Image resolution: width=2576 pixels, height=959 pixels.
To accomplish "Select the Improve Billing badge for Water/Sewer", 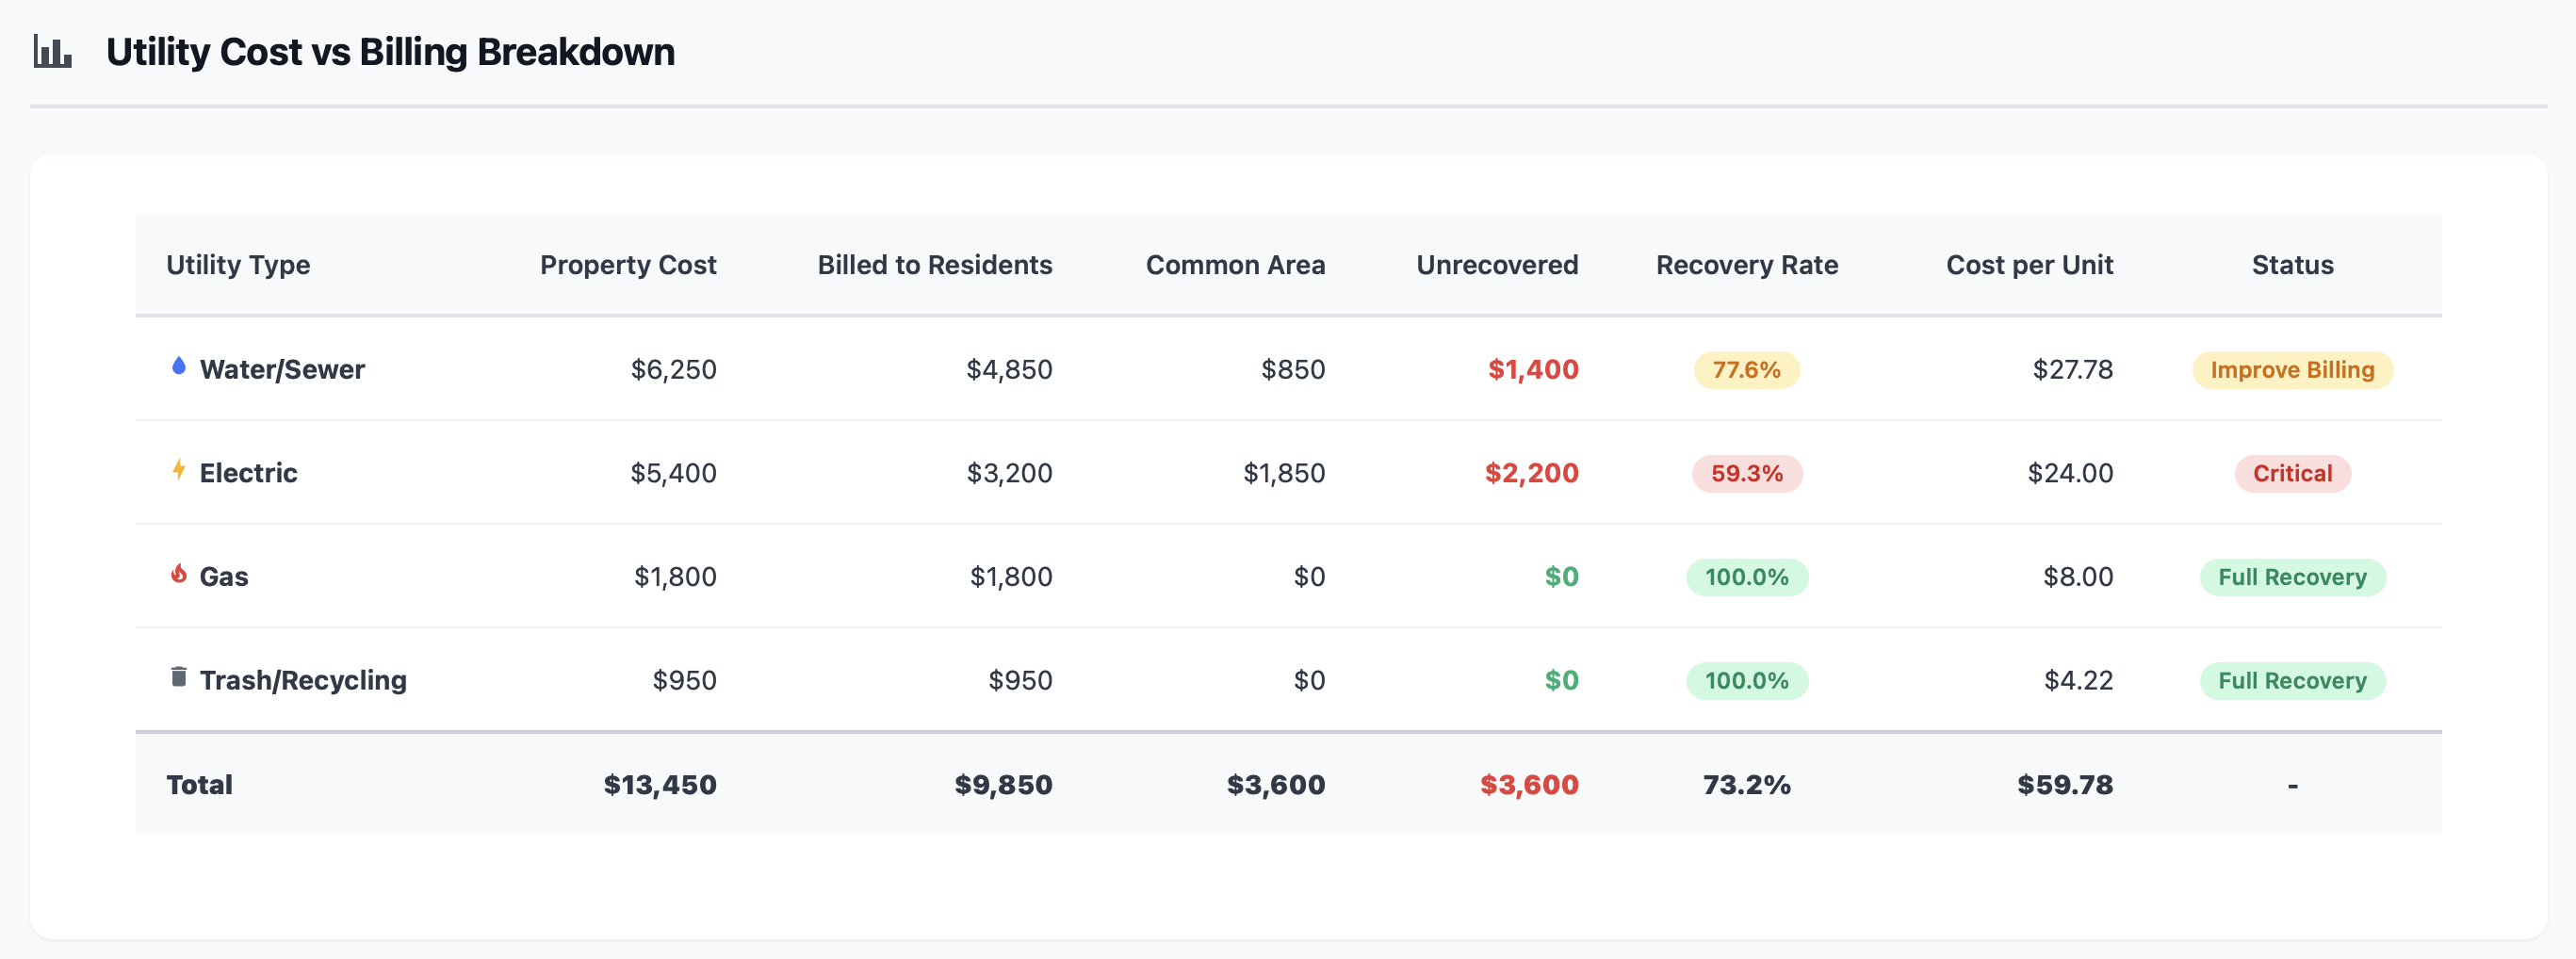I will pos(2292,369).
